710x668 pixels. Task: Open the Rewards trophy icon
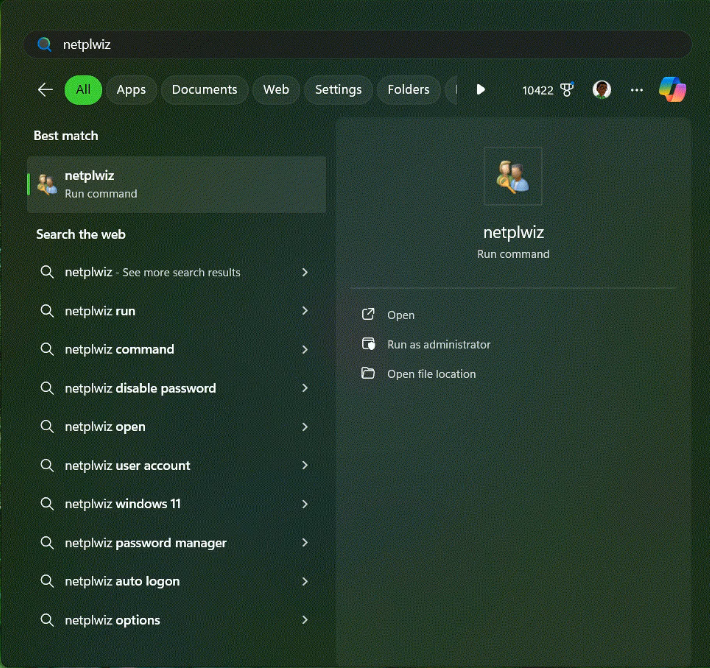[x=567, y=89]
